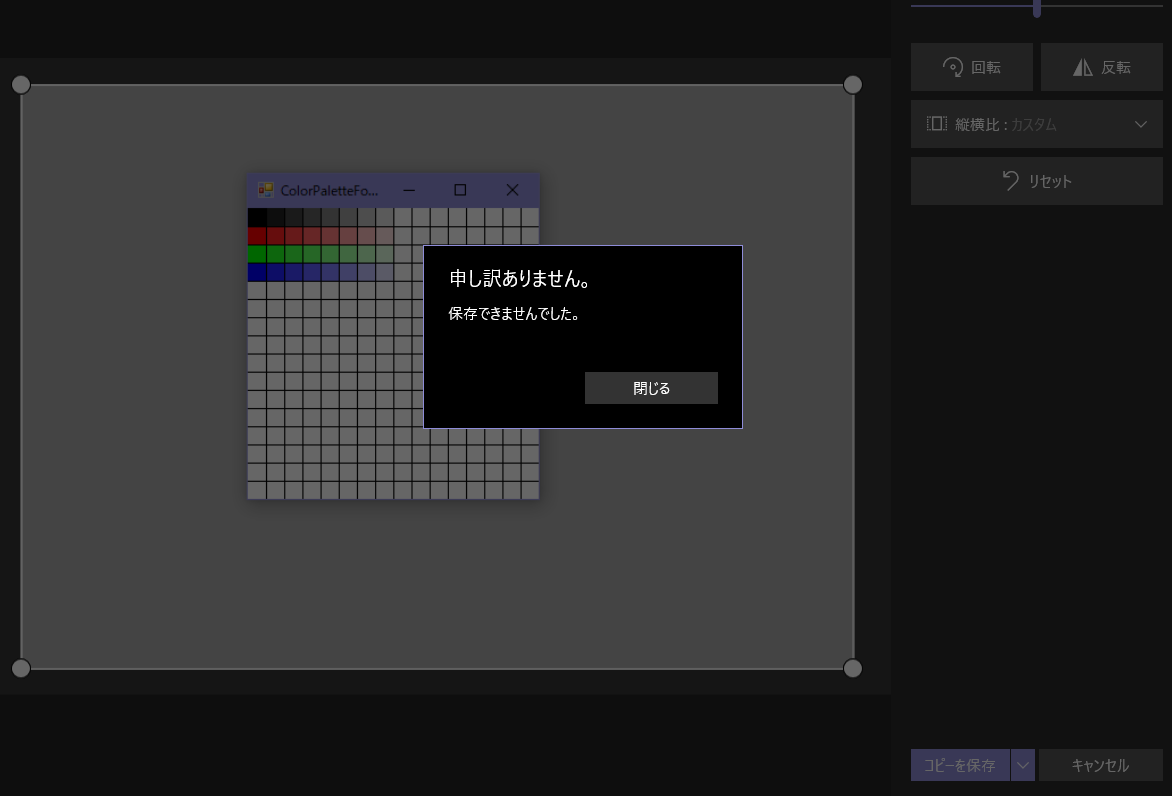Image resolution: width=1172 pixels, height=796 pixels.
Task: Expand the save options arrow beside コピーを保存
Action: 1023,765
